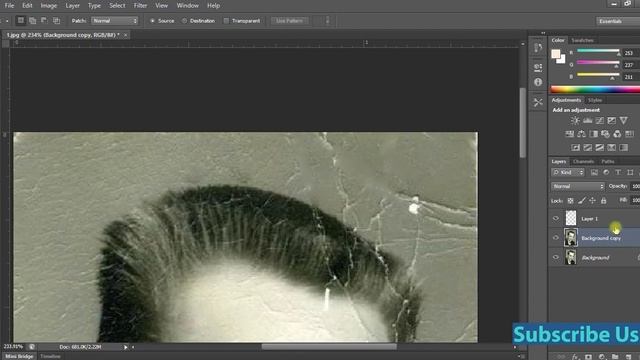
Task: Open the Select menu
Action: pos(117,6)
